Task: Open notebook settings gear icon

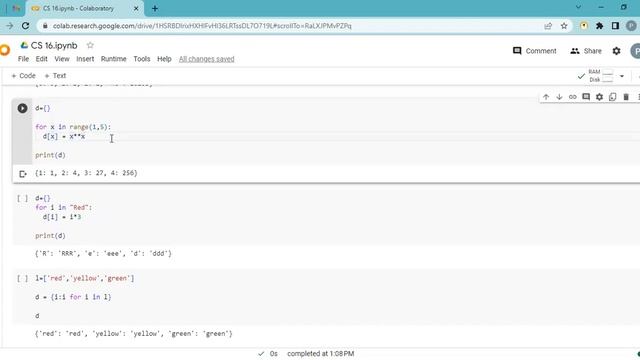Action: 616,51
